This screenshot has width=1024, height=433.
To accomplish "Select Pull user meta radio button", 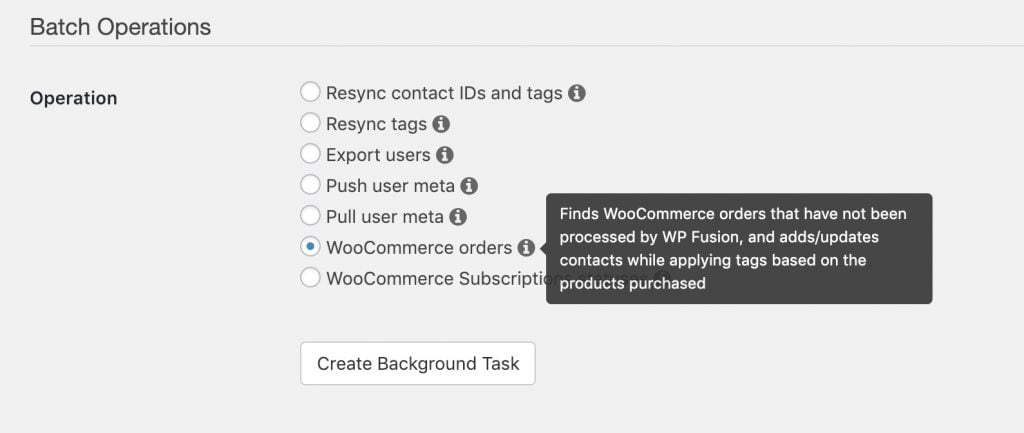I will click(310, 216).
